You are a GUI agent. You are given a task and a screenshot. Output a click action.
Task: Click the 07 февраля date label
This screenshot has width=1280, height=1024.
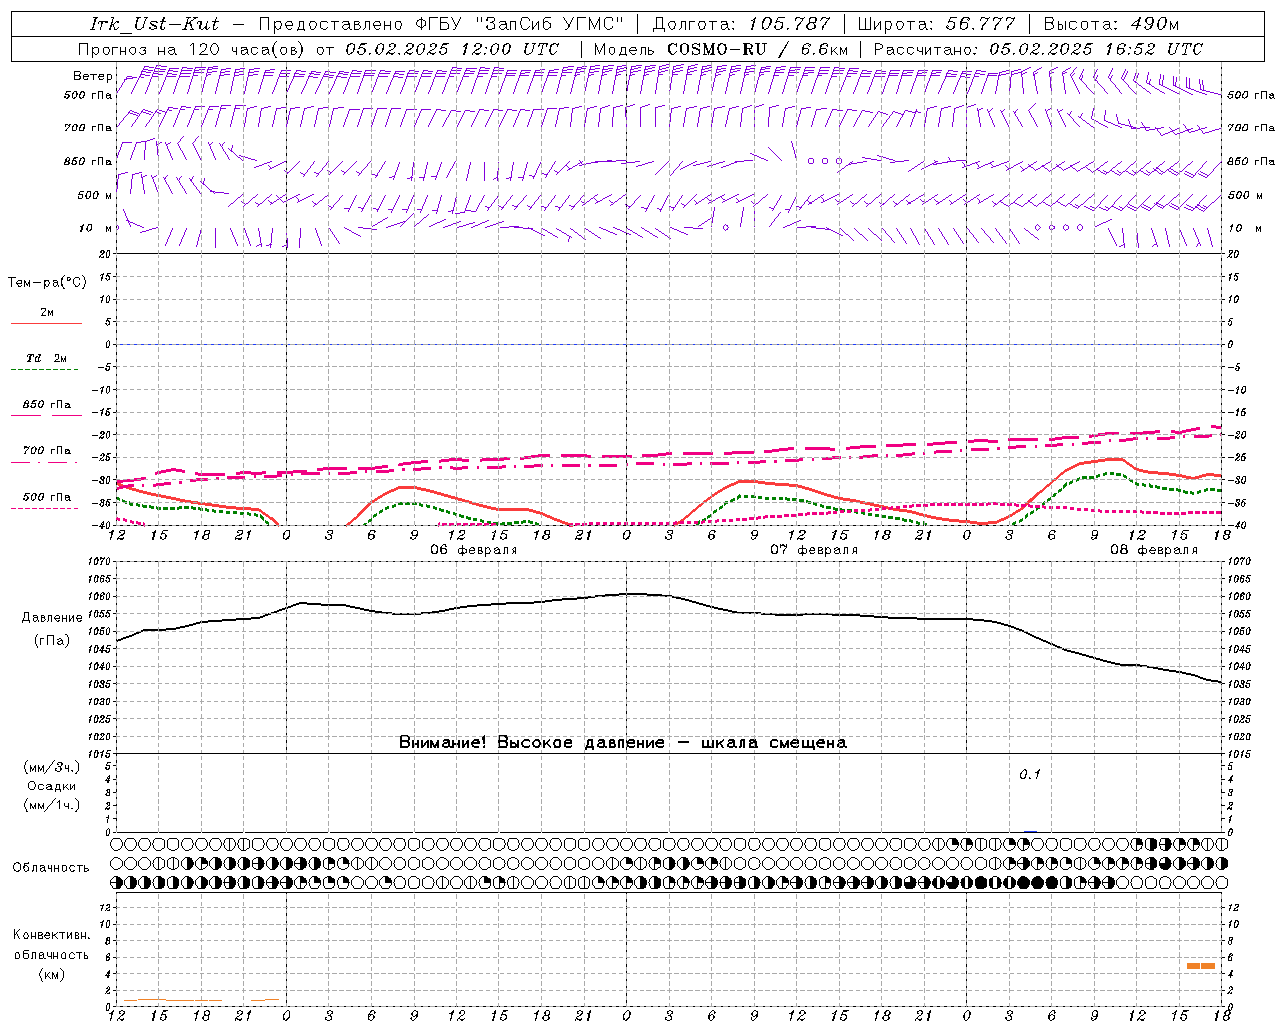pyautogui.click(x=814, y=550)
